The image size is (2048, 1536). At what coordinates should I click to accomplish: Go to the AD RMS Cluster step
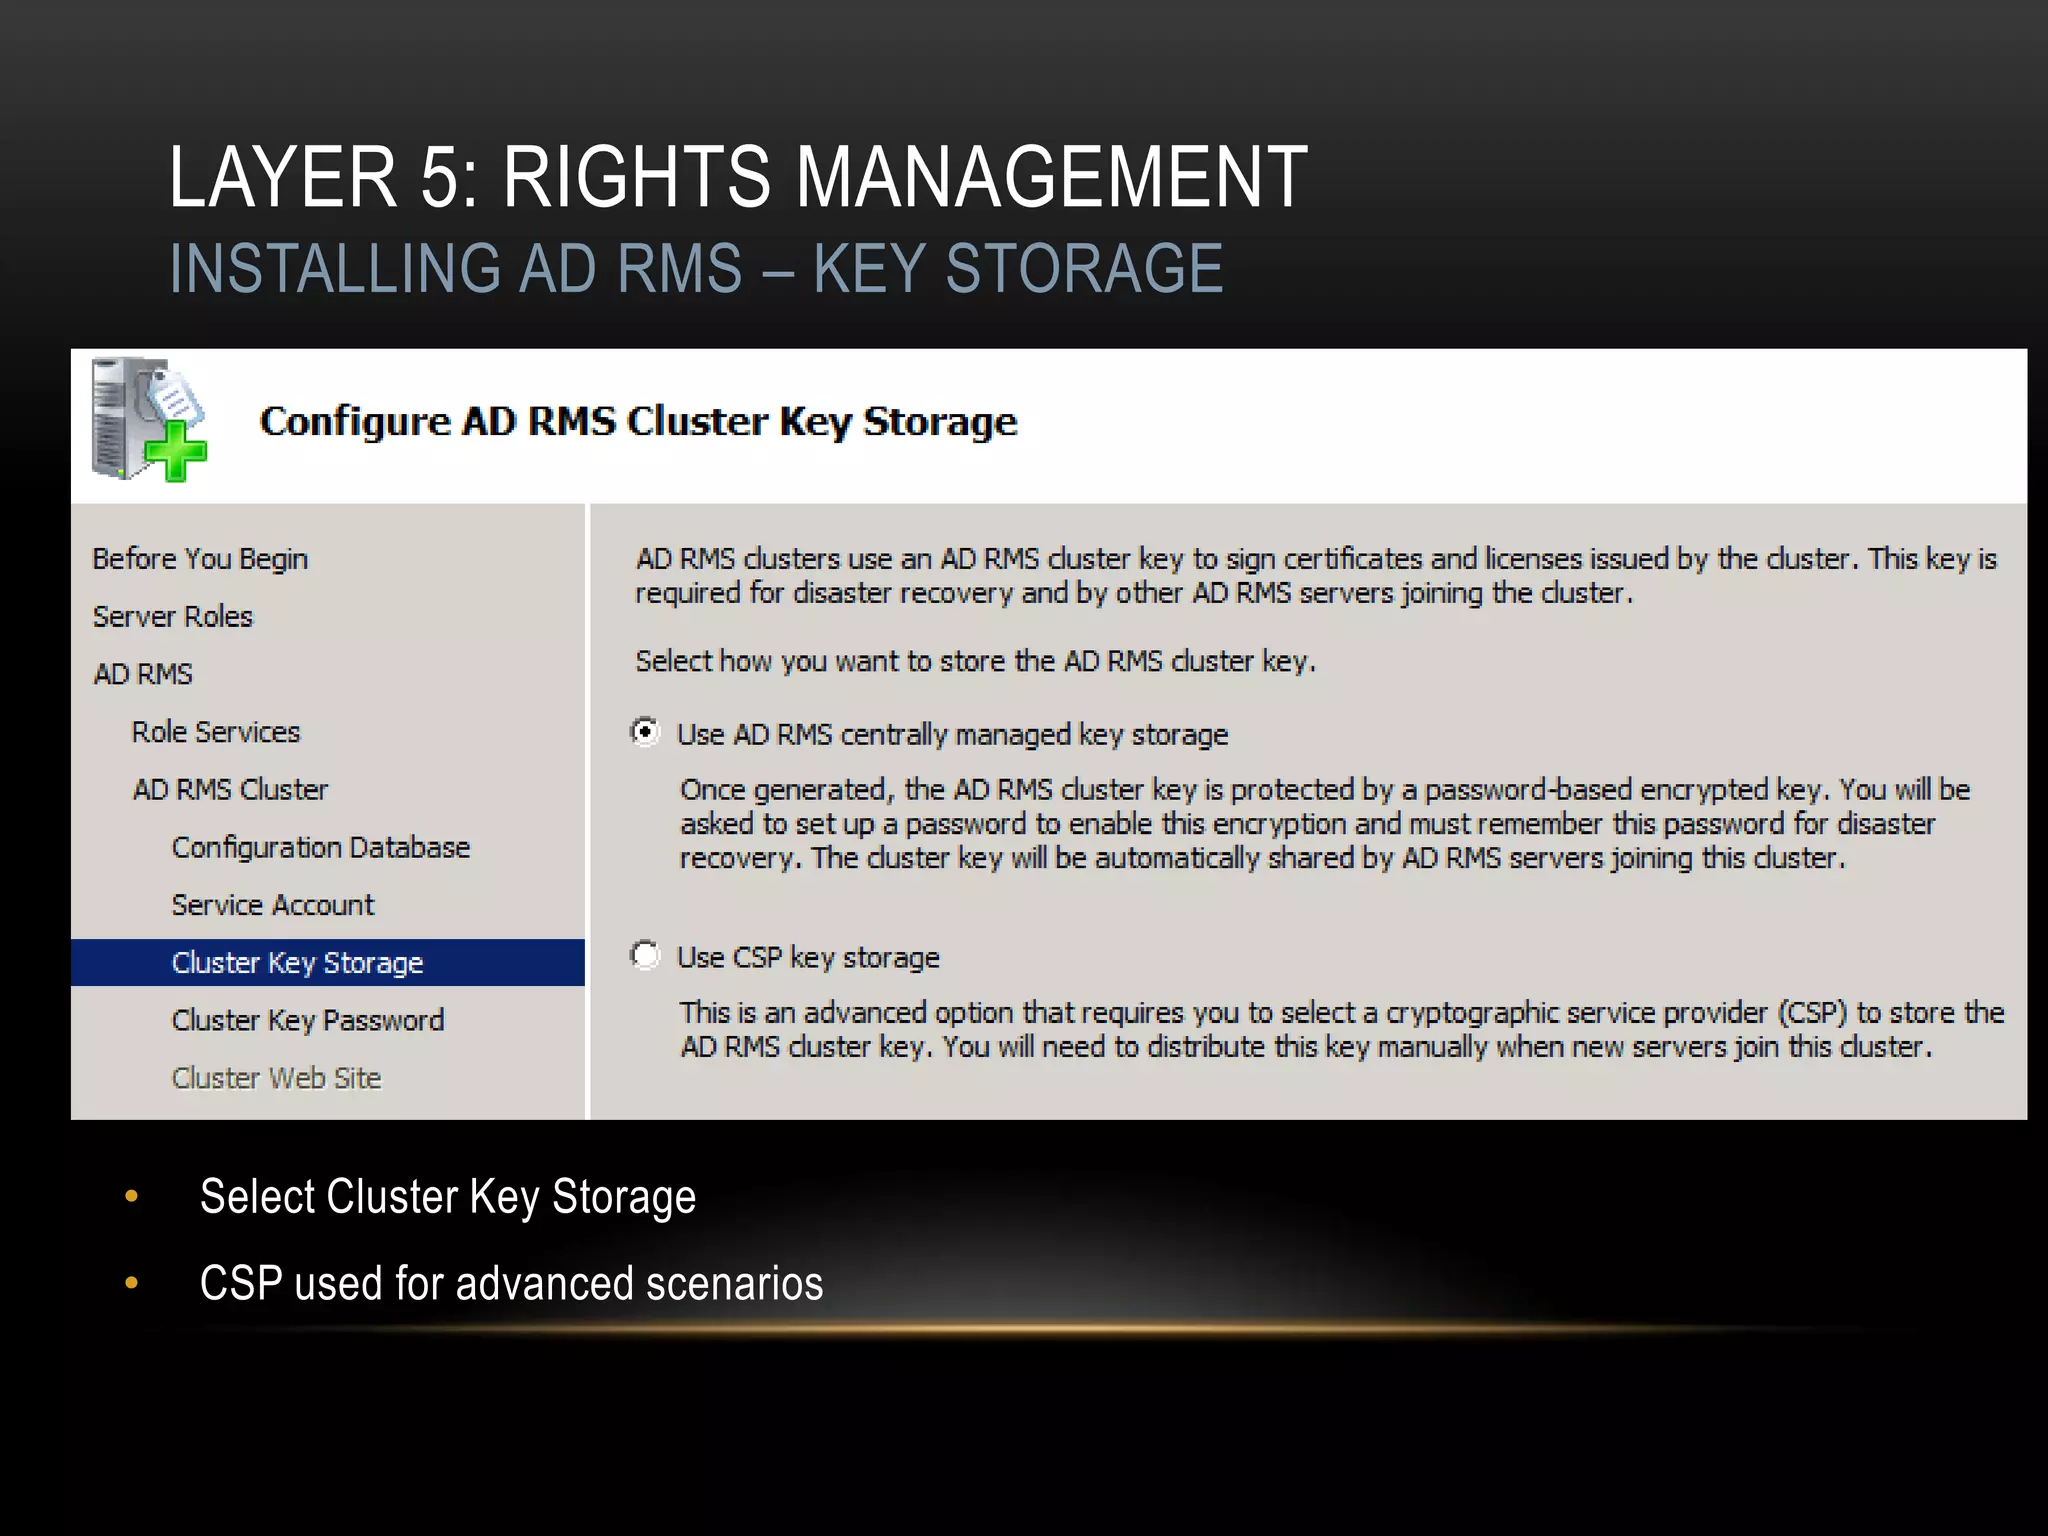tap(230, 790)
